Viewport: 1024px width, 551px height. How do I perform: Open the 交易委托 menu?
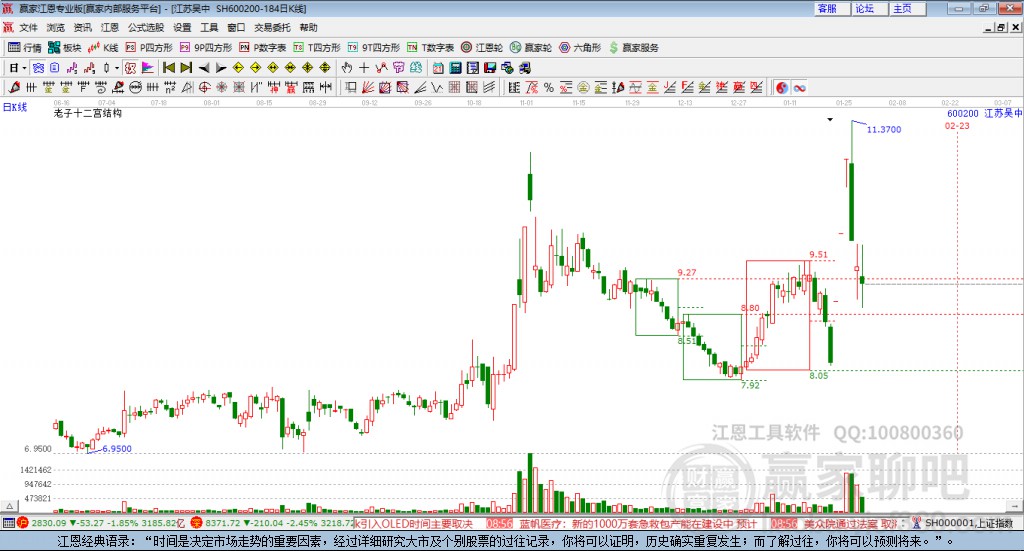point(272,27)
